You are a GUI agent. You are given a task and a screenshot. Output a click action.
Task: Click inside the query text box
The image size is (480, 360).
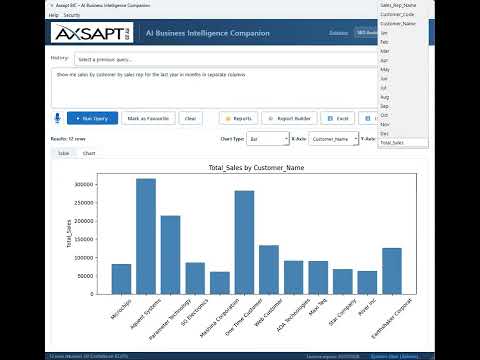214,88
